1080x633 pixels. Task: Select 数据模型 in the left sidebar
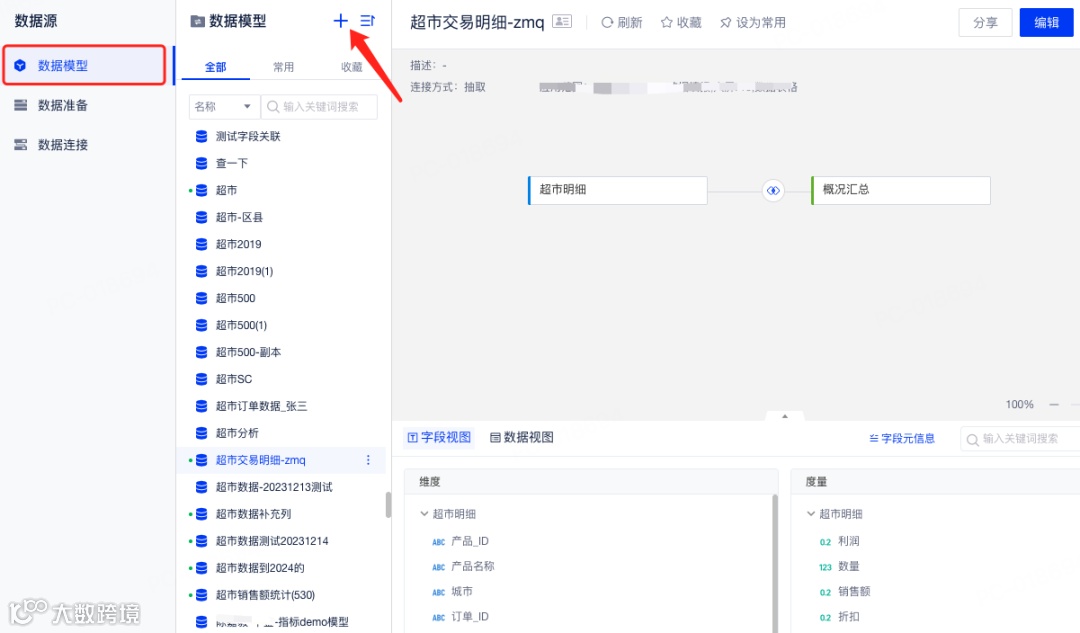(x=84, y=65)
